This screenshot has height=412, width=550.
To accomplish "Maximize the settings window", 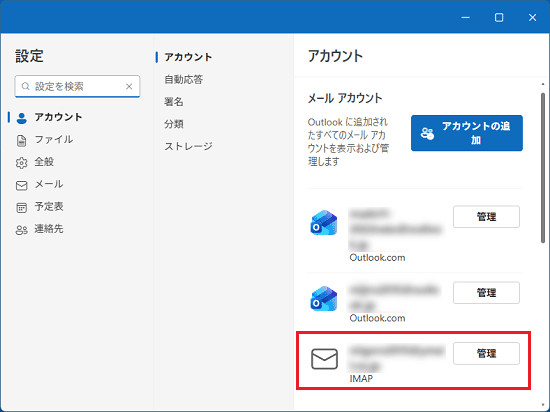I will (499, 18).
